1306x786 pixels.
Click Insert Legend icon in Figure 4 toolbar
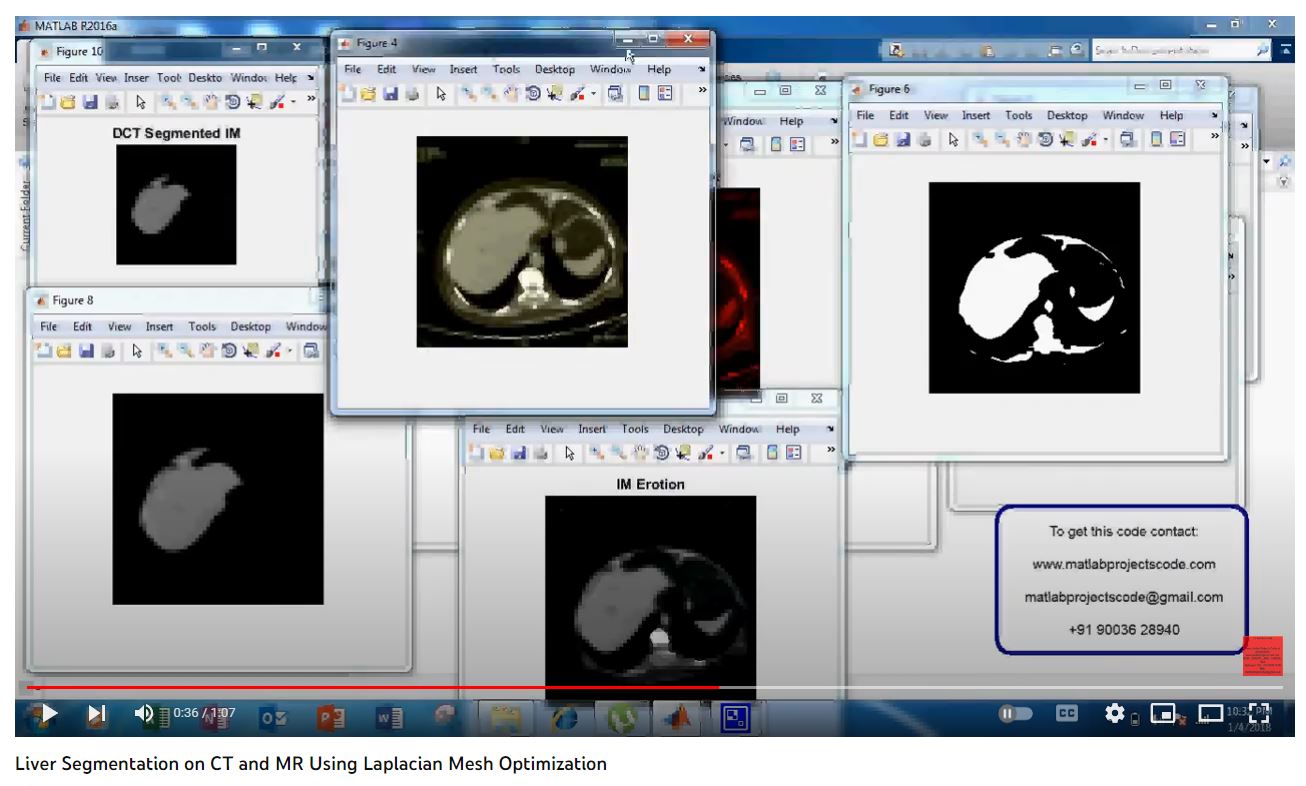664,93
